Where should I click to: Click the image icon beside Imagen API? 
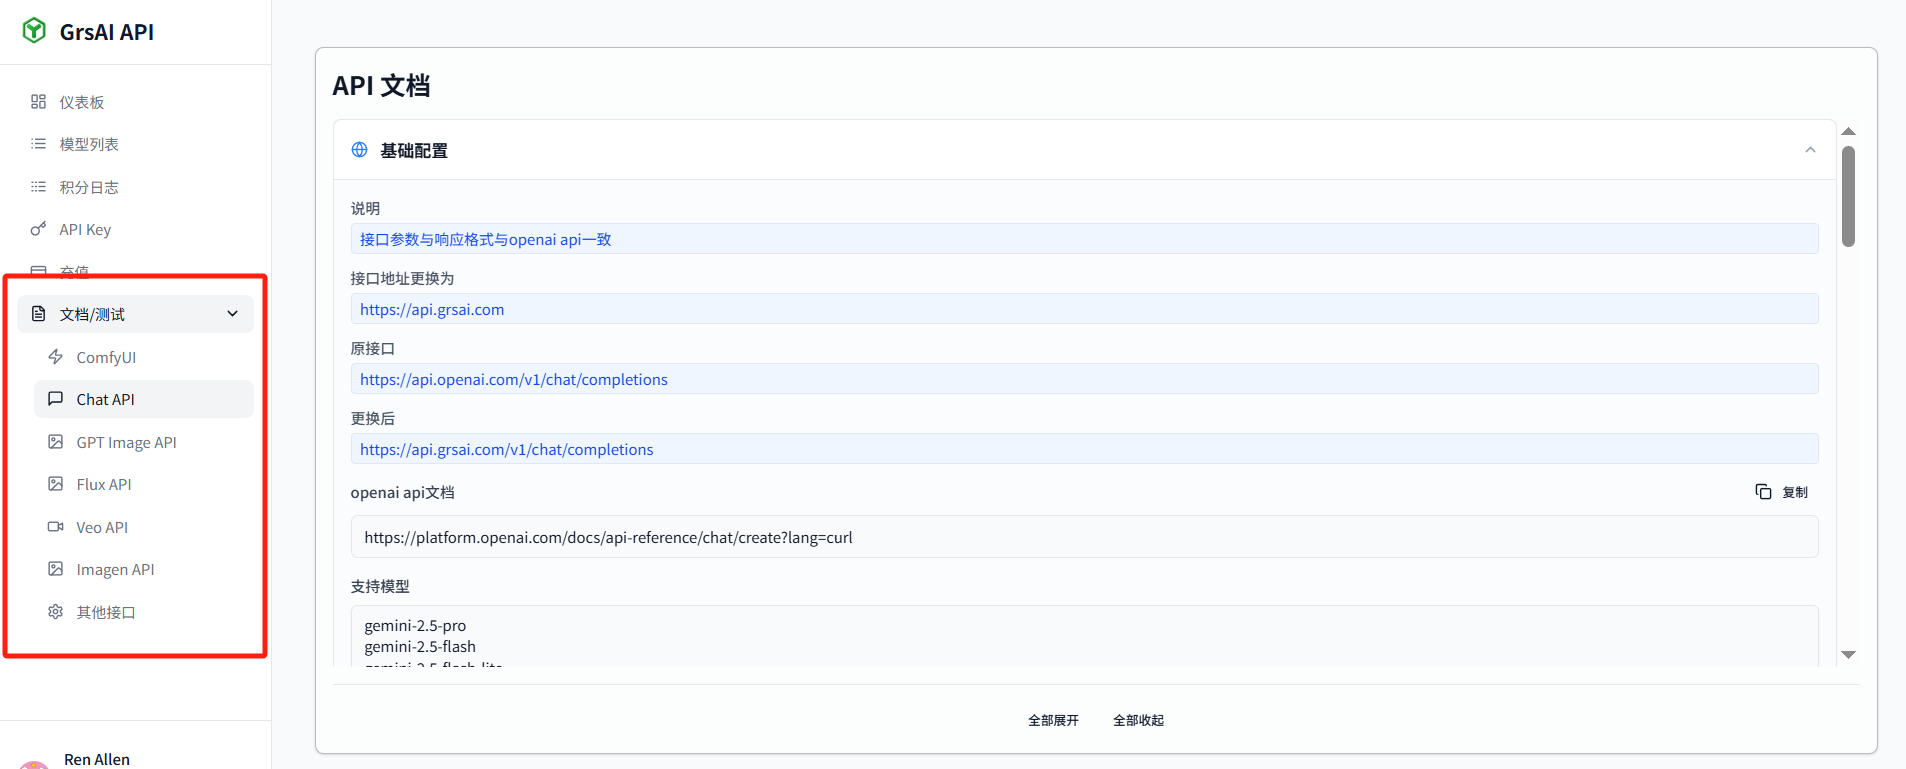click(56, 569)
